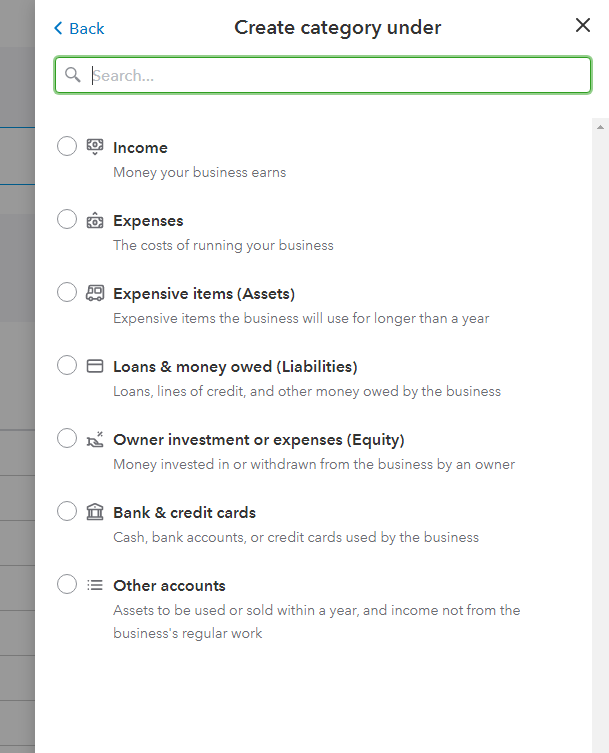Click the Income cash icon
The image size is (609, 753).
pos(95,147)
